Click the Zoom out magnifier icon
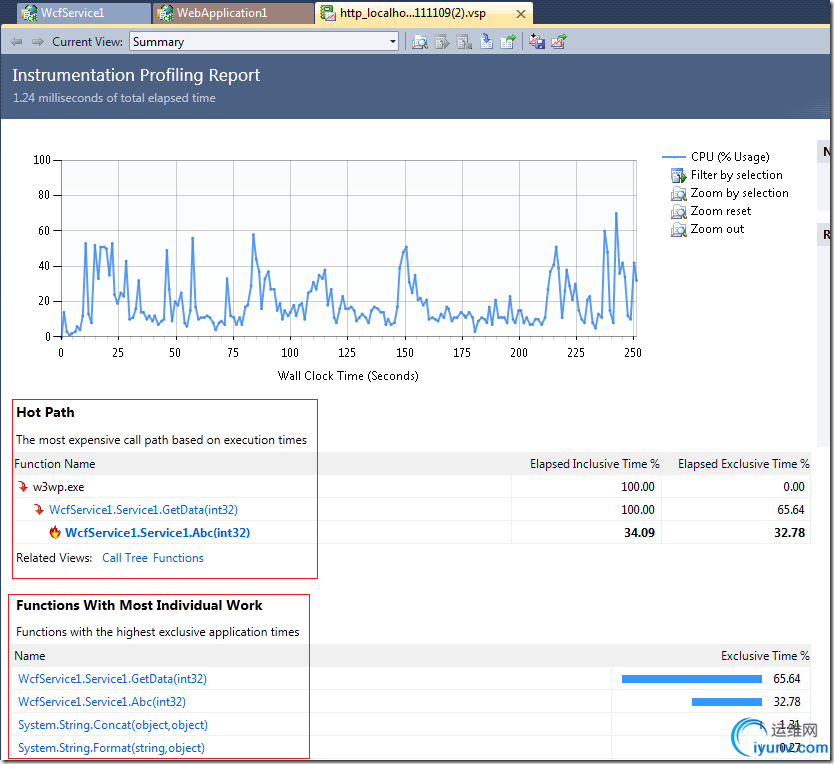Viewport: 834px width, 764px height. point(679,229)
